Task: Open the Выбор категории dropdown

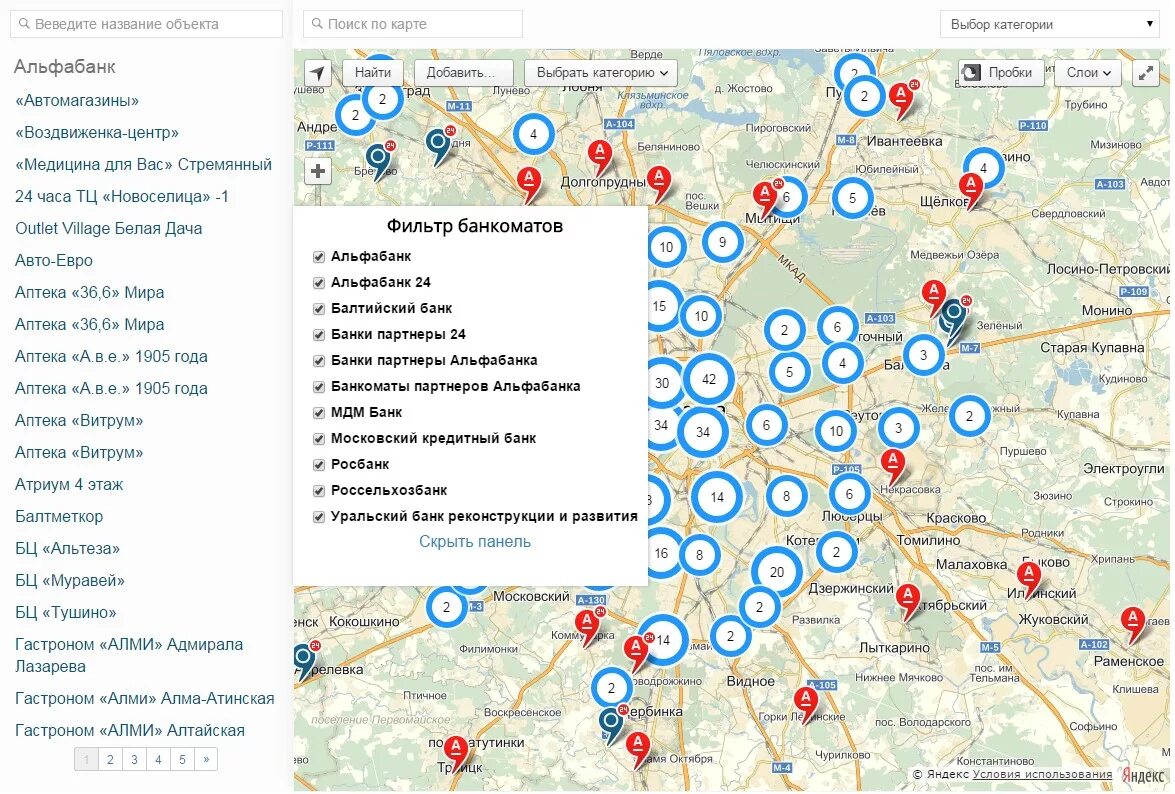Action: click(1050, 24)
